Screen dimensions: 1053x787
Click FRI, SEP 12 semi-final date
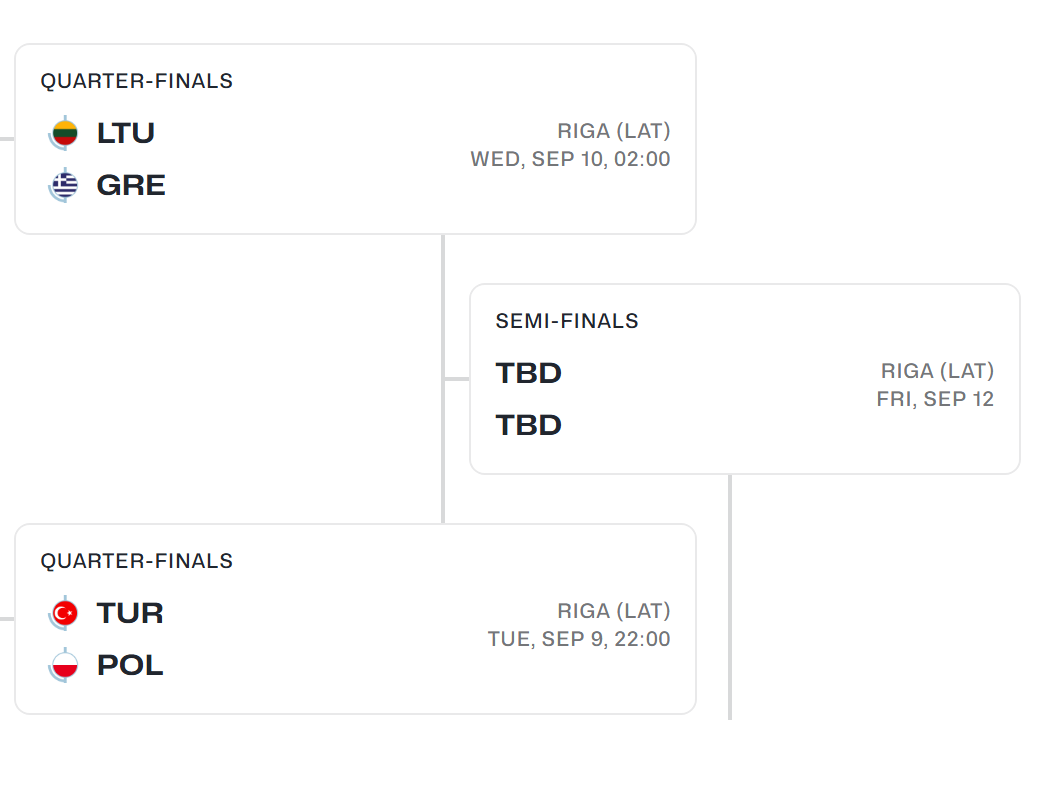point(935,399)
